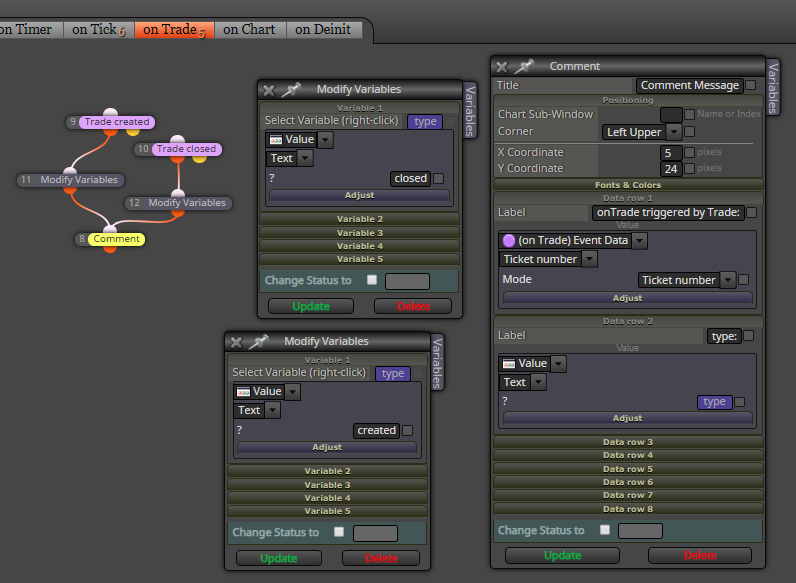Click Update in the Comment panel
Image resolution: width=796 pixels, height=583 pixels.
pyautogui.click(x=562, y=556)
